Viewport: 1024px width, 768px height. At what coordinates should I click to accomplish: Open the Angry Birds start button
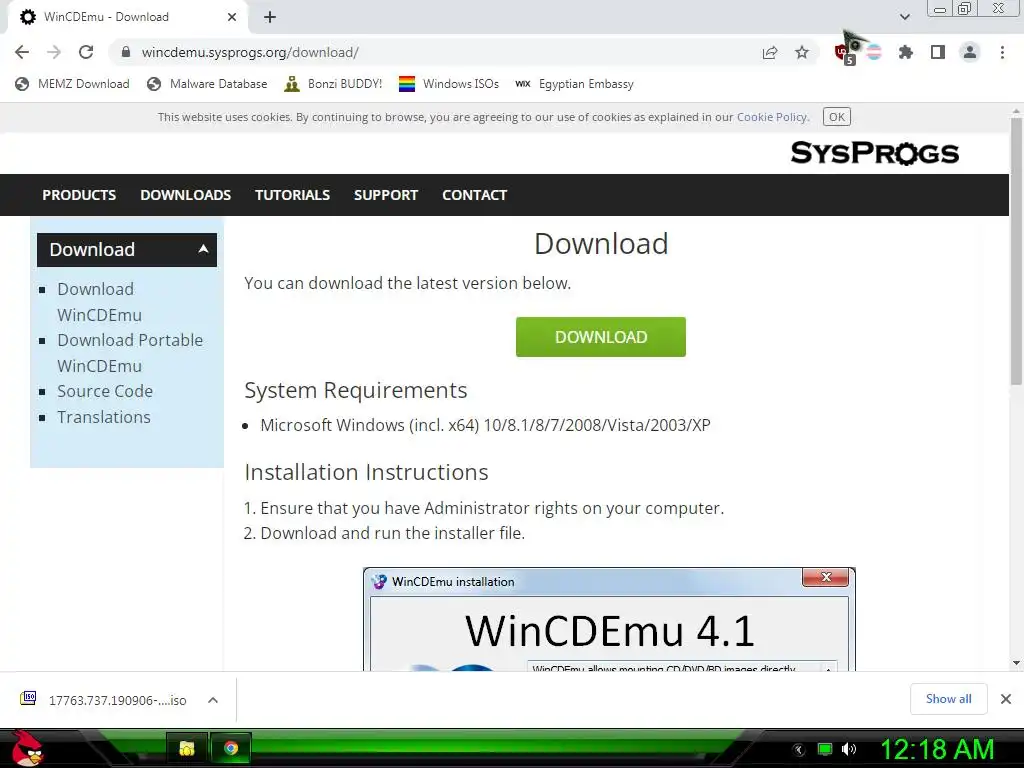[x=26, y=748]
